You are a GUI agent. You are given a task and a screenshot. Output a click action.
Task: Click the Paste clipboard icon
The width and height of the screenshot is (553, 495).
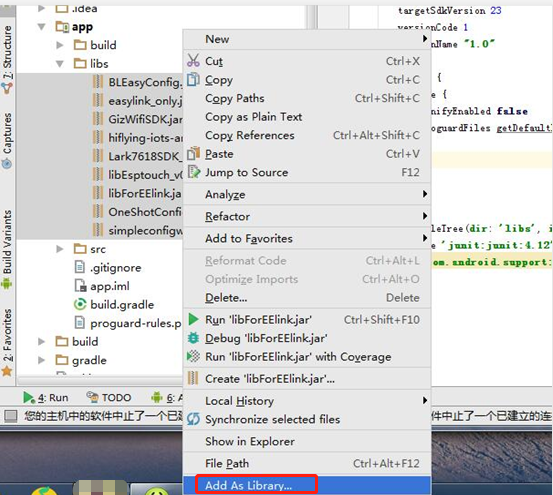pyautogui.click(x=193, y=154)
